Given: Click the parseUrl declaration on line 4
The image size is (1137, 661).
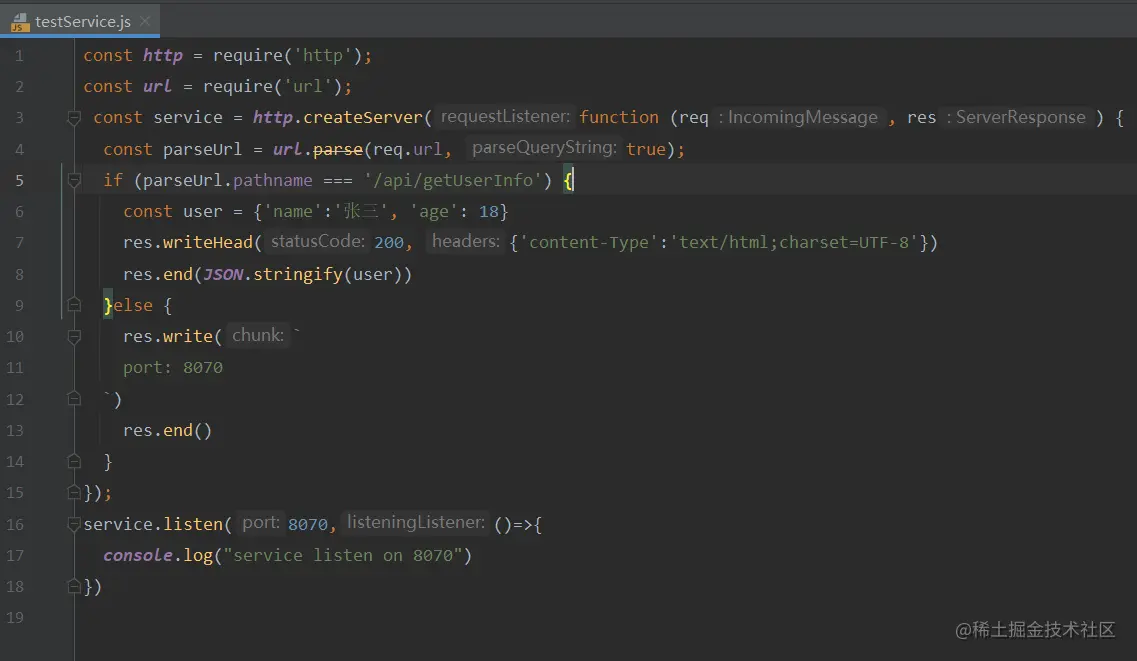Looking at the screenshot, I should click(202, 149).
